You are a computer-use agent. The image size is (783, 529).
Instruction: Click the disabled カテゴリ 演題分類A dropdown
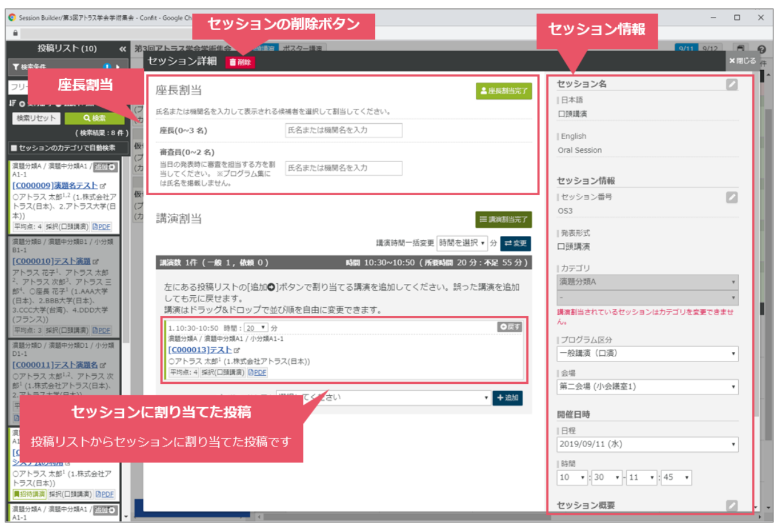(648, 282)
